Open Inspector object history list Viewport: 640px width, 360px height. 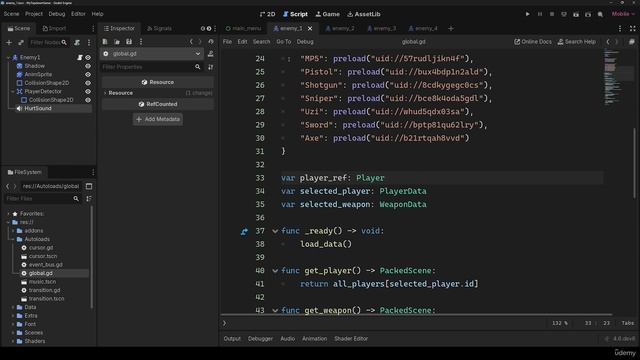click(x=211, y=42)
